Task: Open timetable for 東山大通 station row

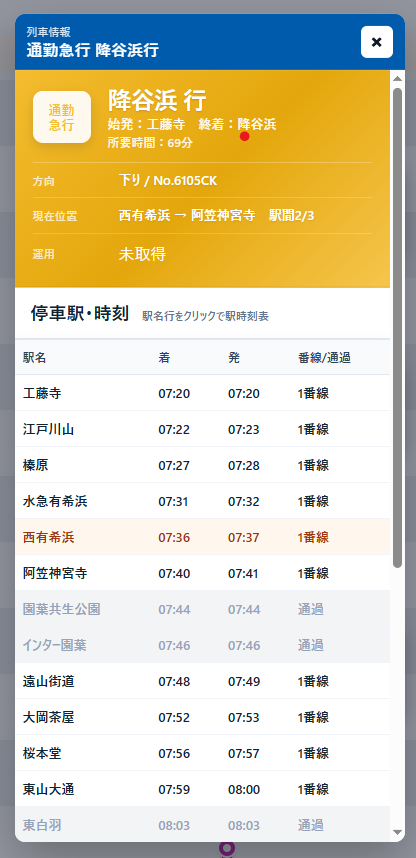Action: [203, 790]
